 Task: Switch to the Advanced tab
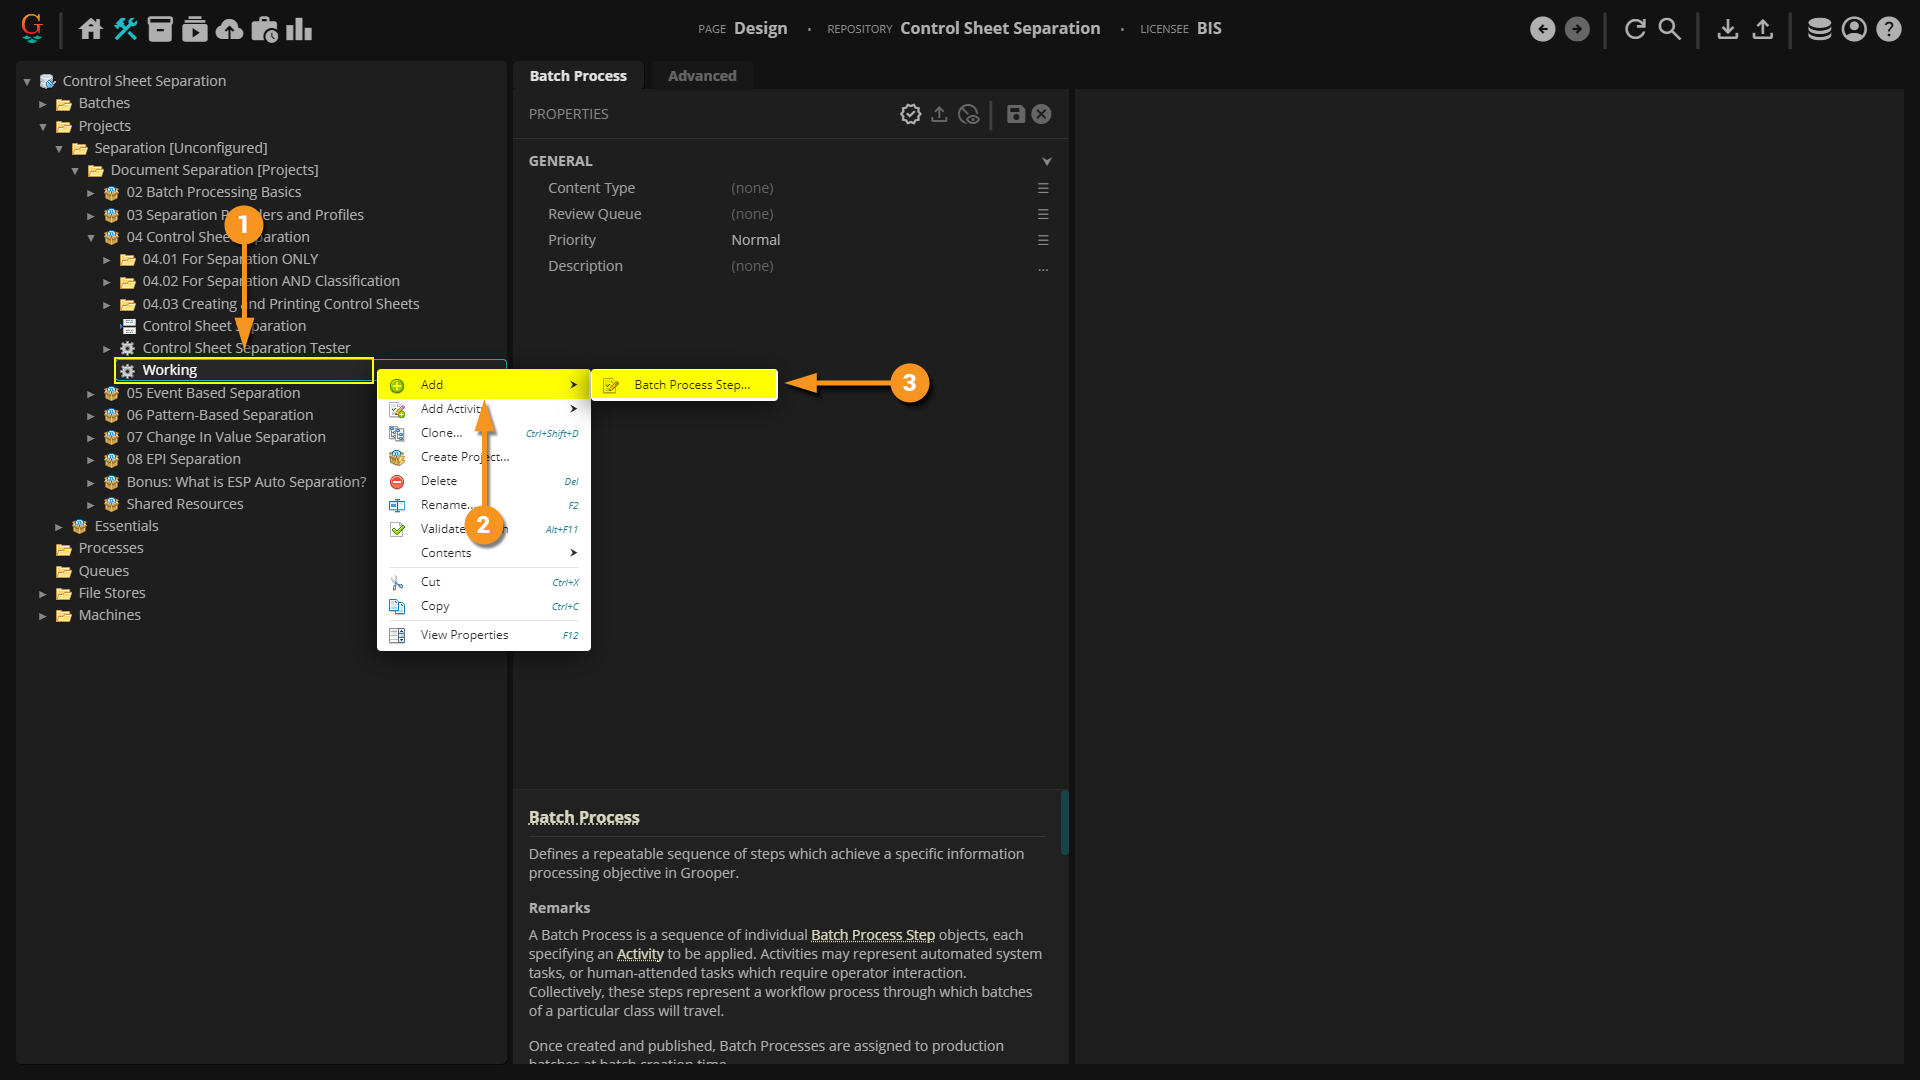(701, 76)
